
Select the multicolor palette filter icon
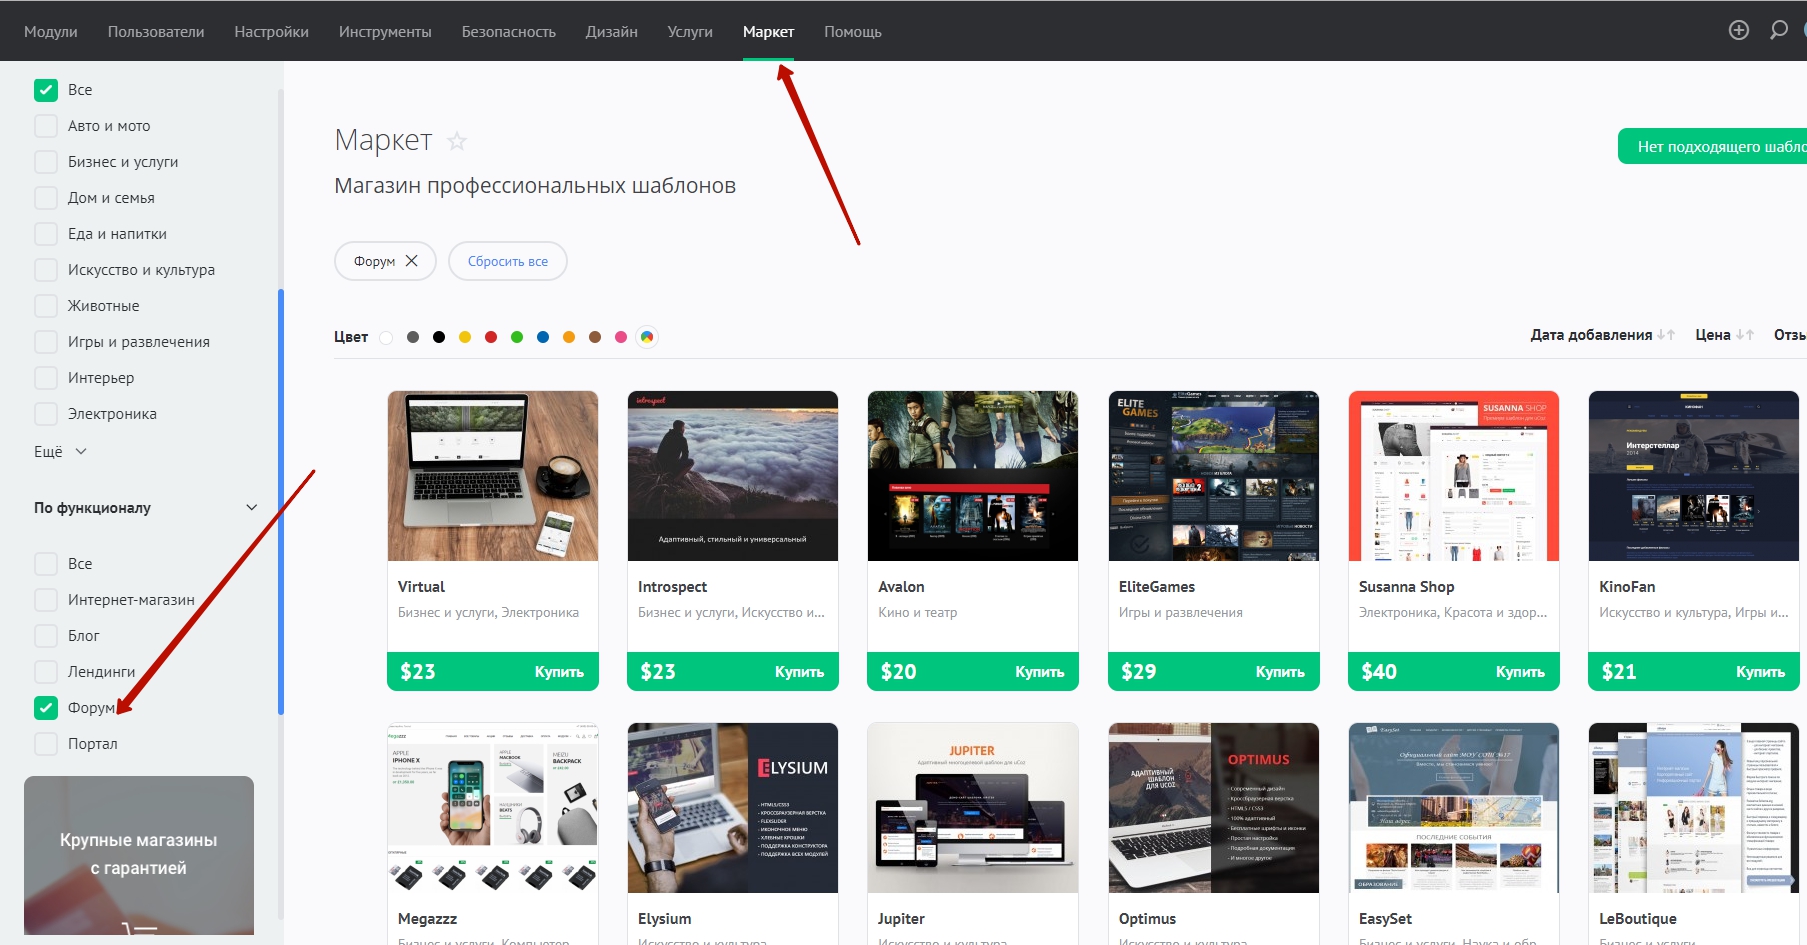point(647,337)
